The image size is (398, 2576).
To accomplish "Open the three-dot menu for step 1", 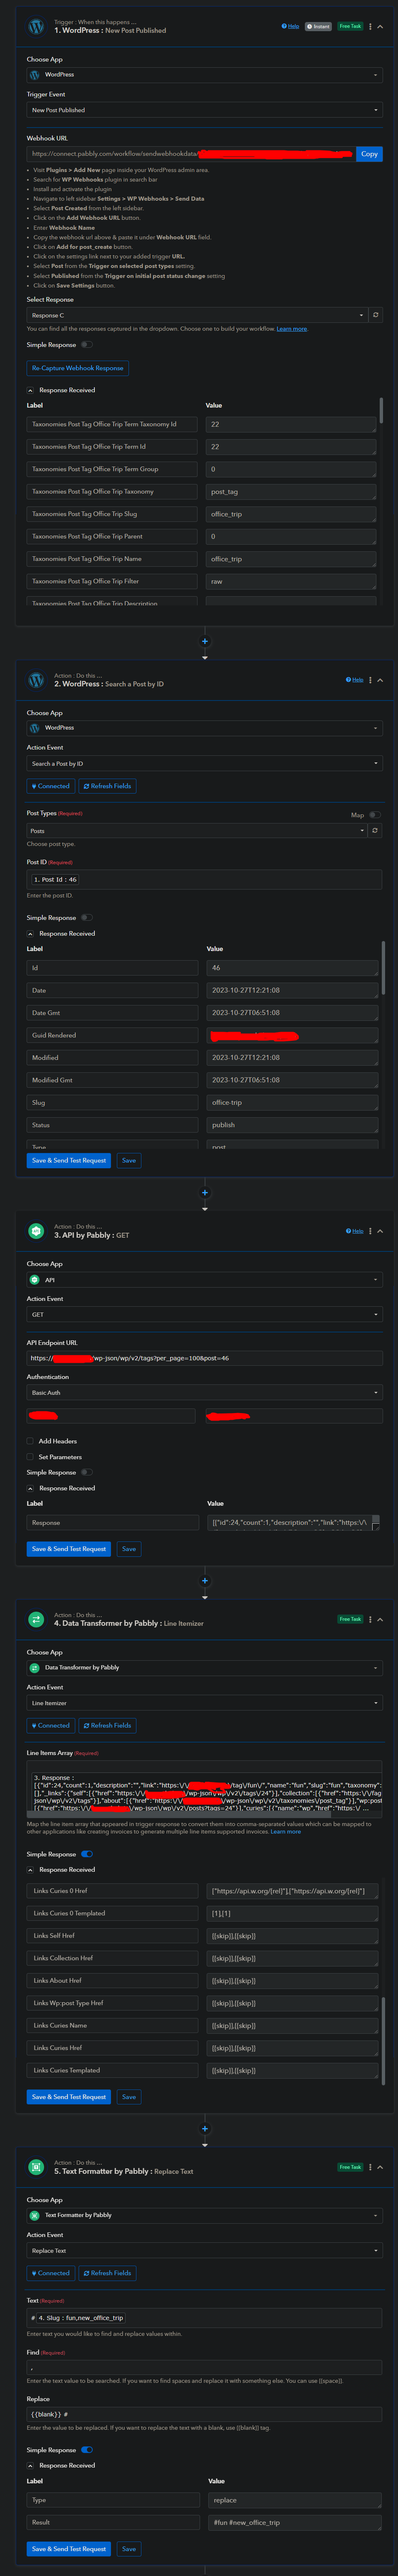I will click(x=370, y=26).
